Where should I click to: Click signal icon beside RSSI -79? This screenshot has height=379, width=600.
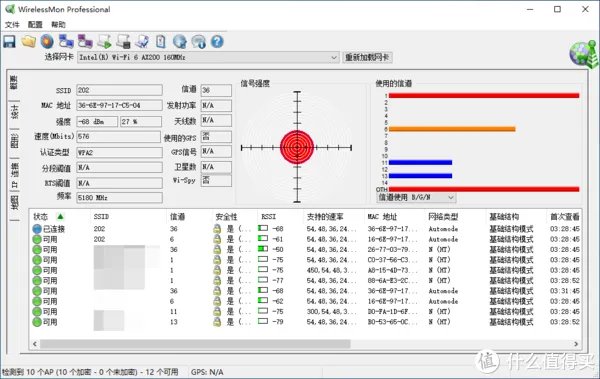(263, 322)
